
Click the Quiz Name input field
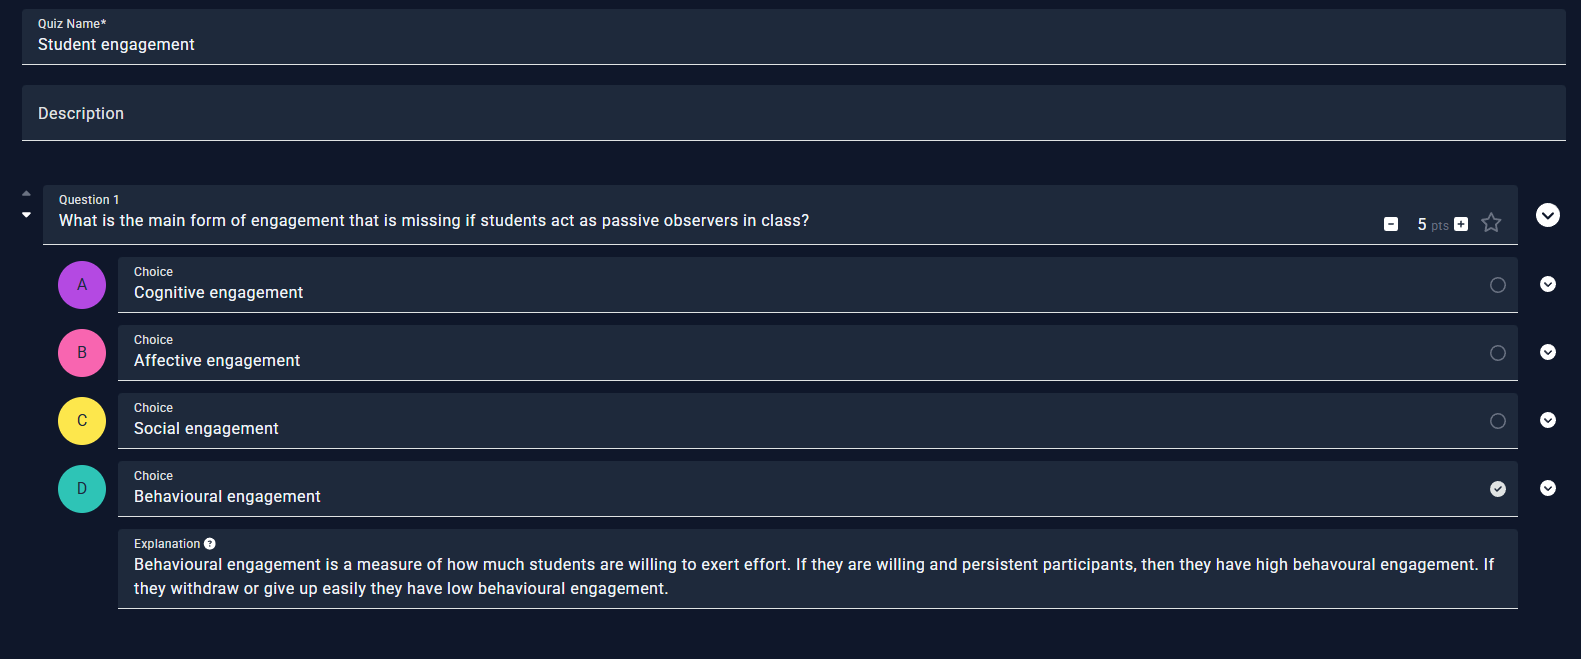coord(793,44)
